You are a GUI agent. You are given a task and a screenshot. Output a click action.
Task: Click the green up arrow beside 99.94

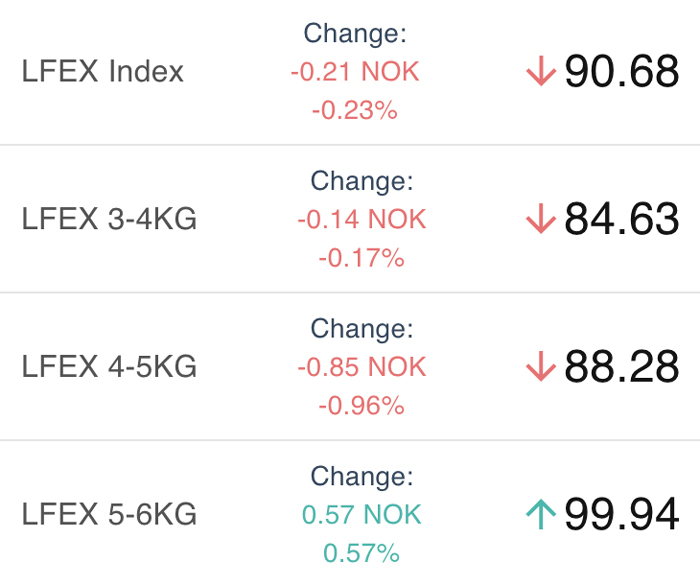click(541, 514)
